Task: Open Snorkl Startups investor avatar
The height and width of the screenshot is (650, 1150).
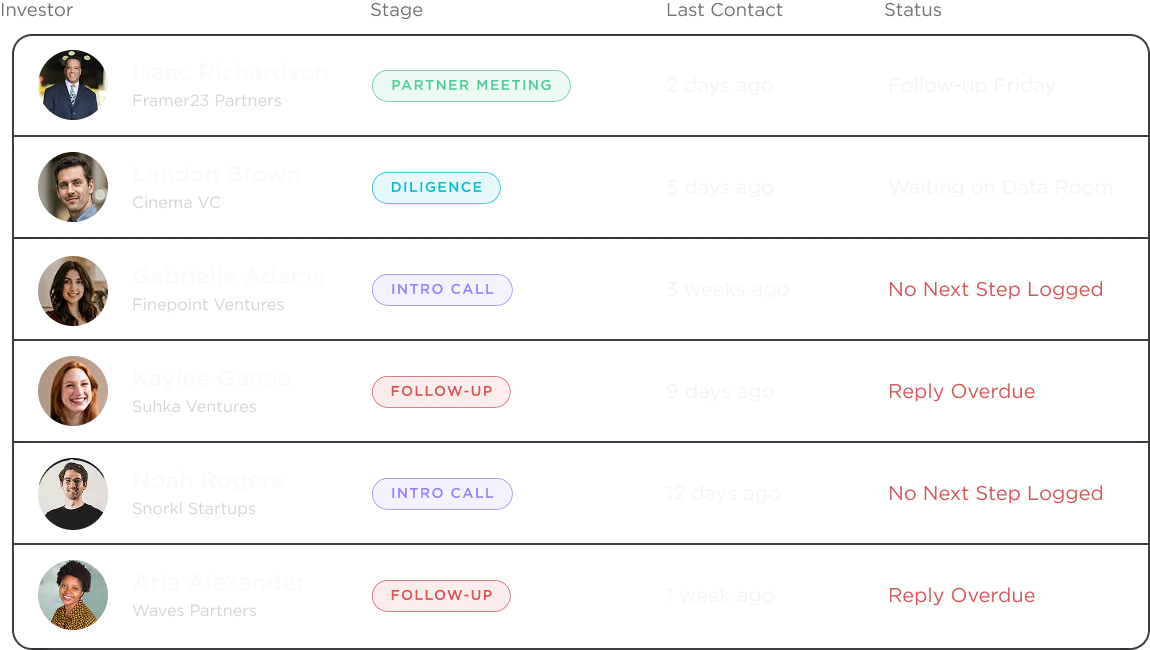Action: (x=73, y=494)
